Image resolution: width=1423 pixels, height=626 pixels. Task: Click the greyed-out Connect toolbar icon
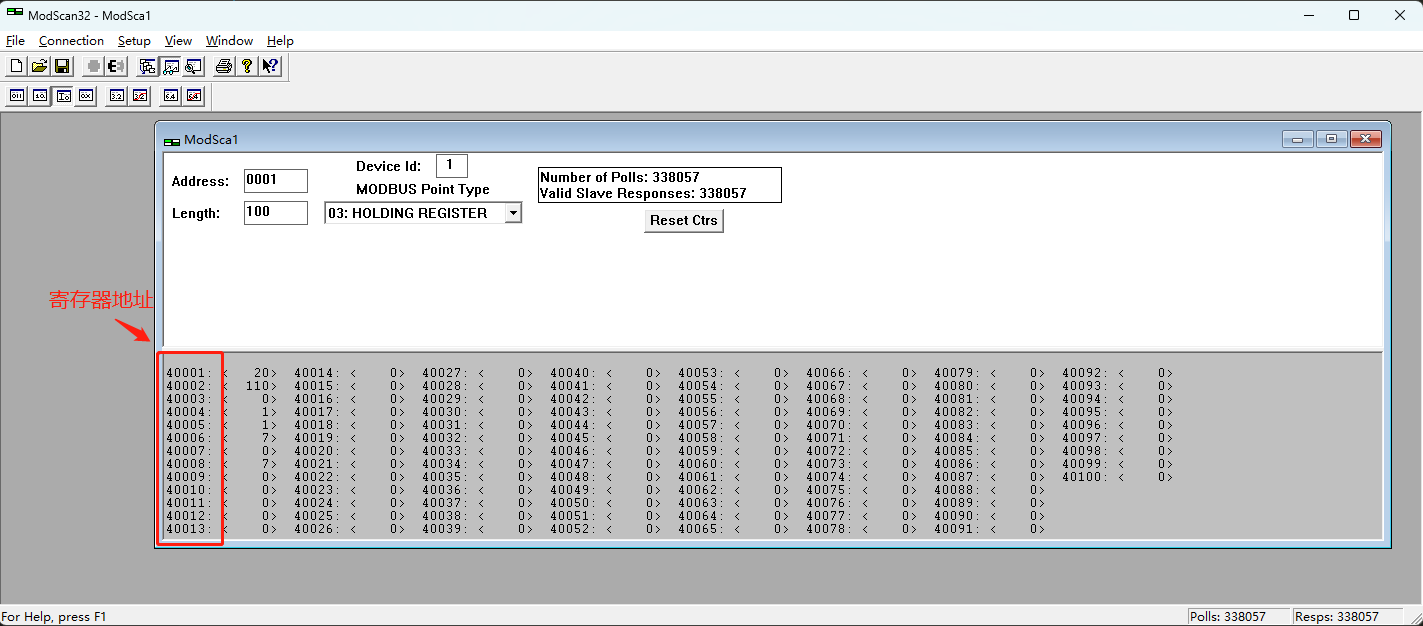point(93,66)
